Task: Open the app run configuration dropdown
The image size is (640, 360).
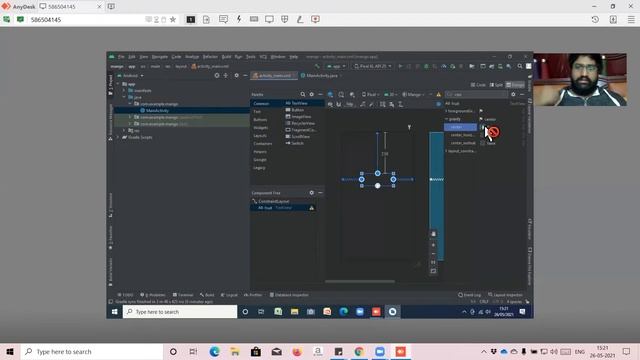Action: coord(336,66)
